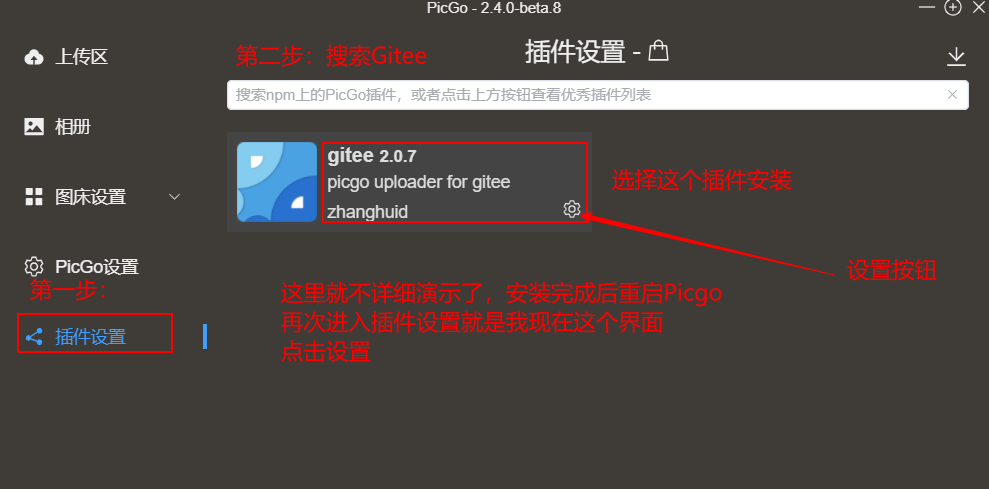
Task: Focus the npm plugin search field
Action: pos(597,95)
